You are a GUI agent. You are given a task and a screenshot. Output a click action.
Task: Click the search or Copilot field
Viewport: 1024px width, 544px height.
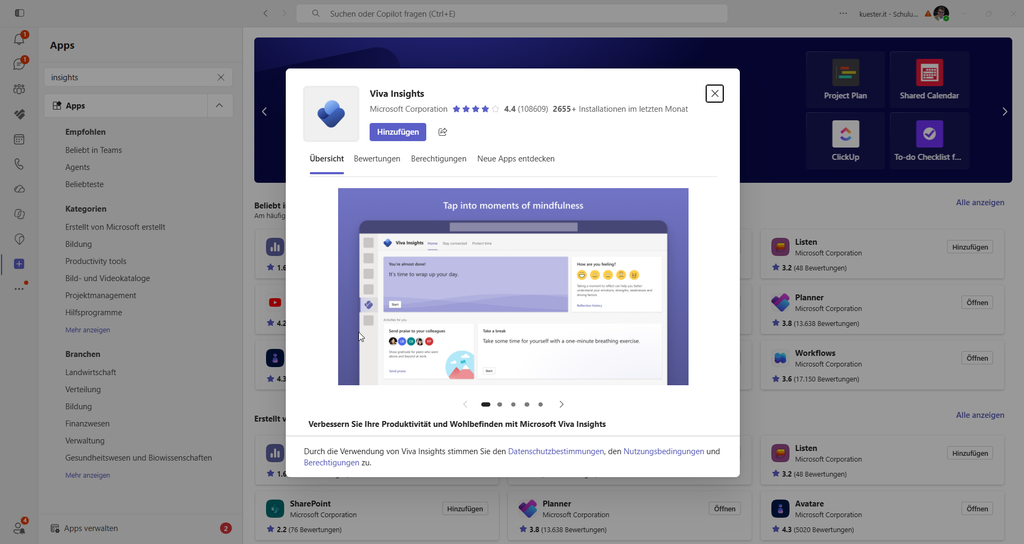click(x=512, y=13)
